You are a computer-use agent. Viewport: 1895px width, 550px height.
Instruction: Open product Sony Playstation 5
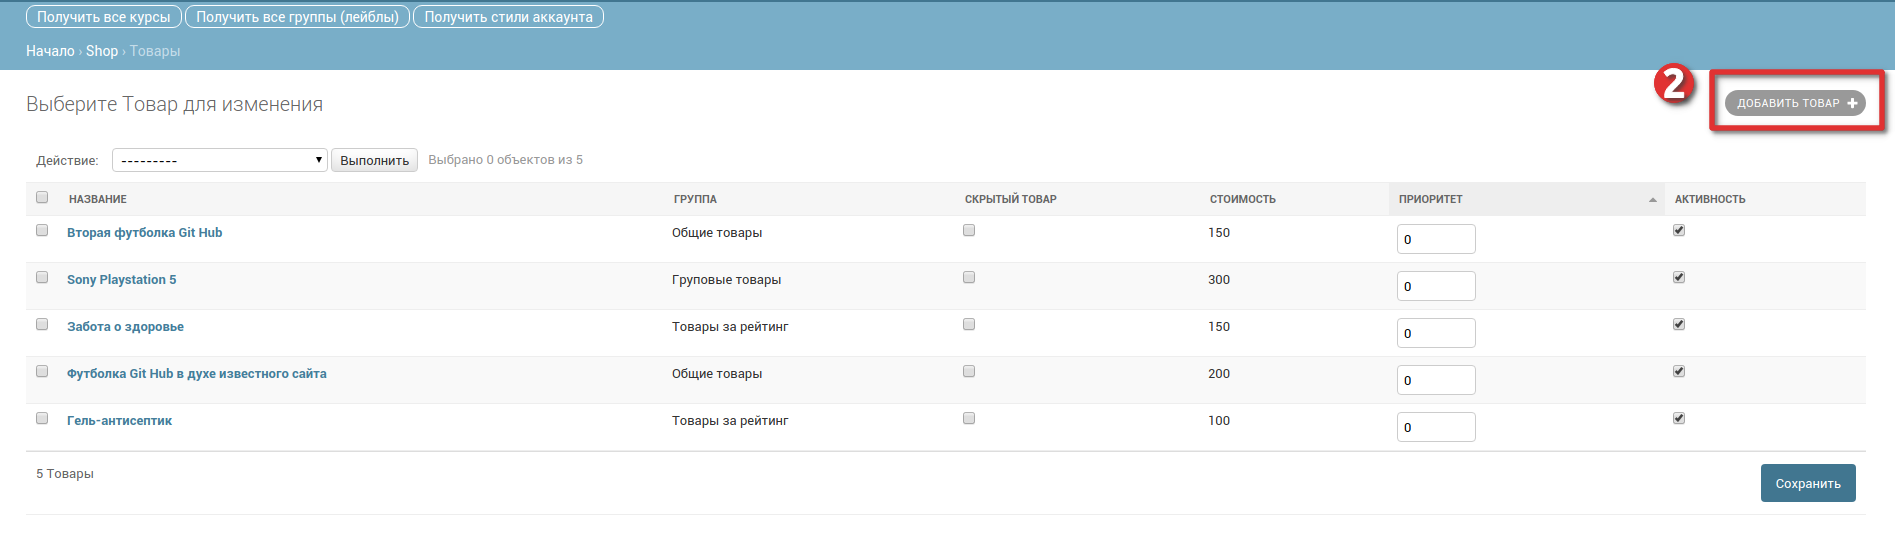pyautogui.click(x=121, y=280)
